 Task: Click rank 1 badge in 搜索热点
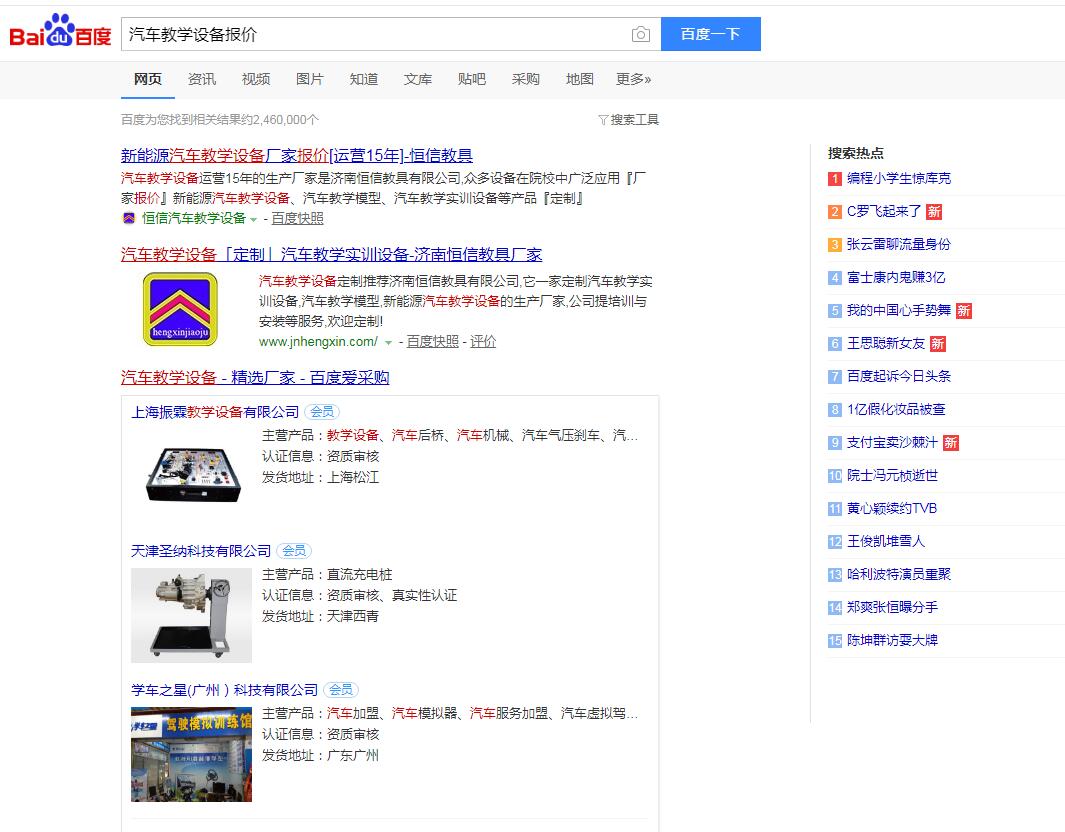click(x=835, y=179)
